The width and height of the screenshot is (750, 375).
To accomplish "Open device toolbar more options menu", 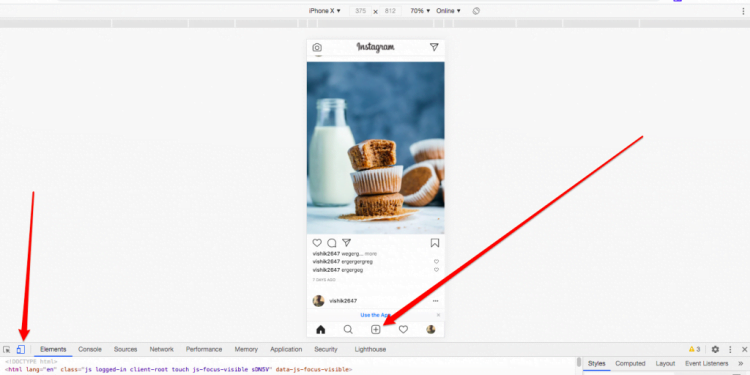I will [743, 11].
